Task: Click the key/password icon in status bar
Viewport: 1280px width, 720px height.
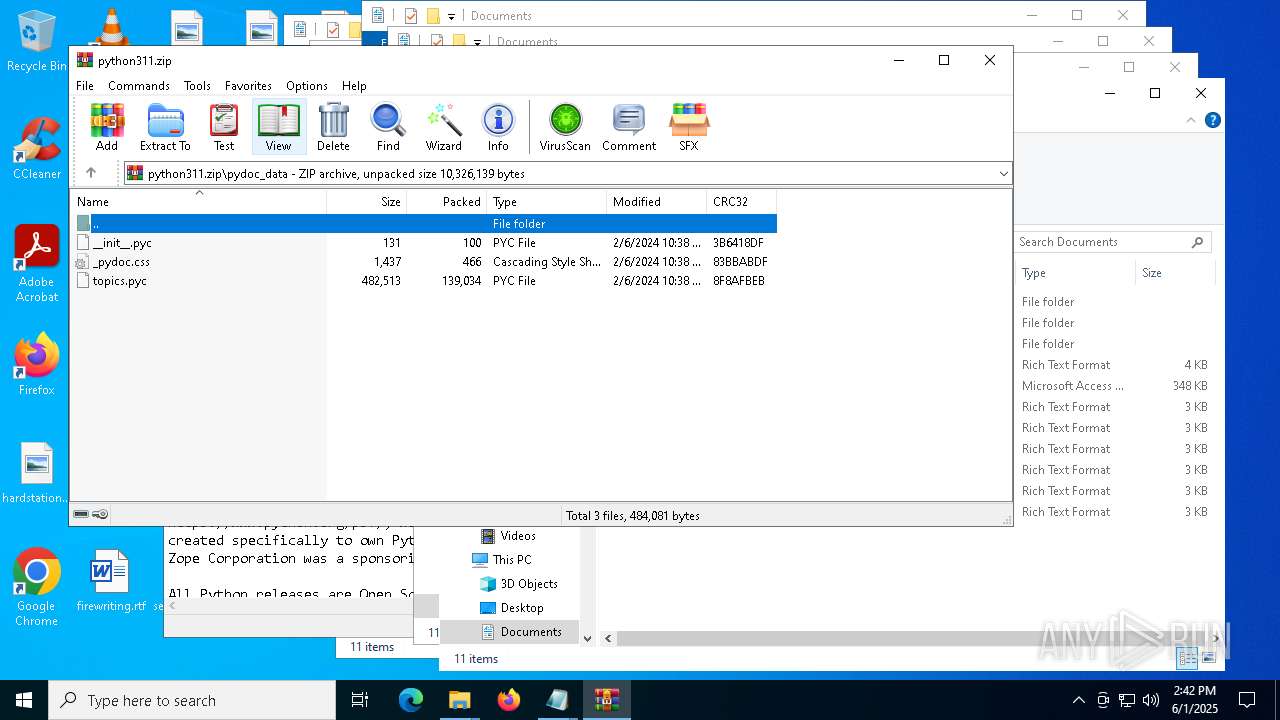Action: 100,514
